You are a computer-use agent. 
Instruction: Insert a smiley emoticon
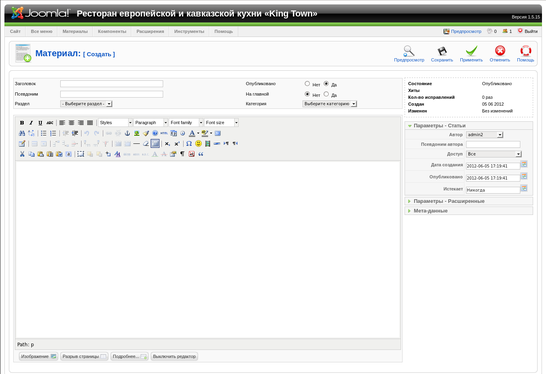coord(198,143)
